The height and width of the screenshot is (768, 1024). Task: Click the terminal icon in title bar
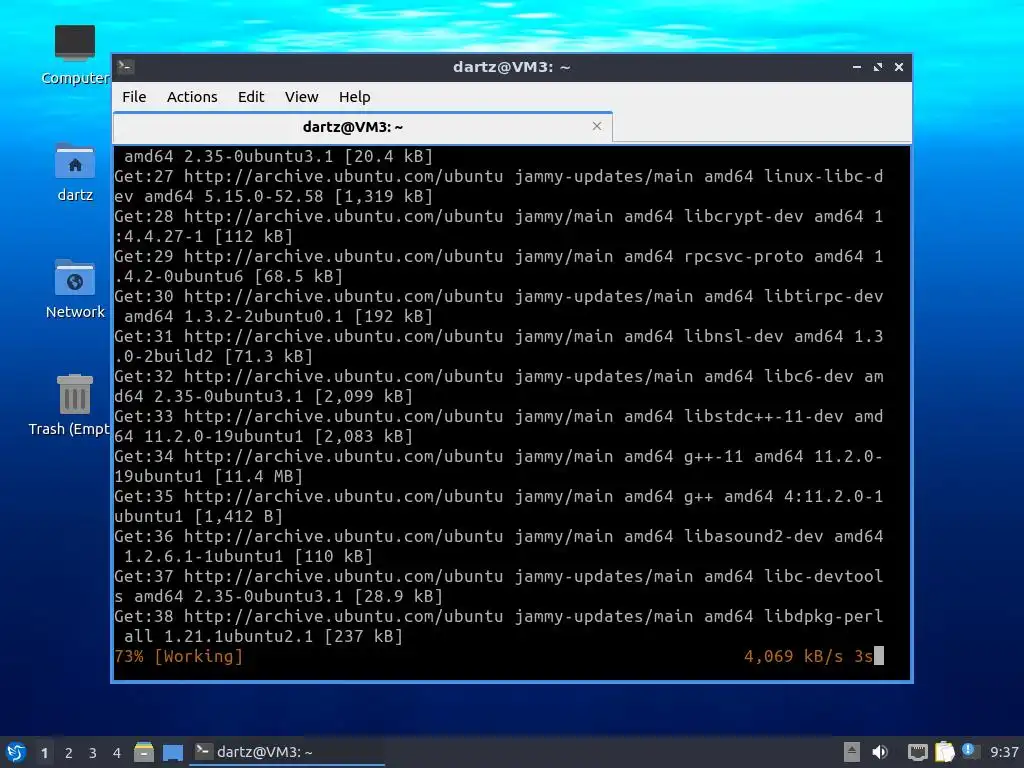tap(126, 66)
